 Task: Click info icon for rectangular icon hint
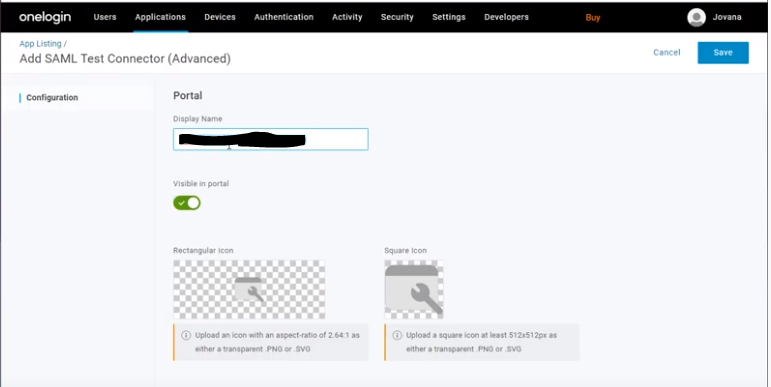[186, 335]
